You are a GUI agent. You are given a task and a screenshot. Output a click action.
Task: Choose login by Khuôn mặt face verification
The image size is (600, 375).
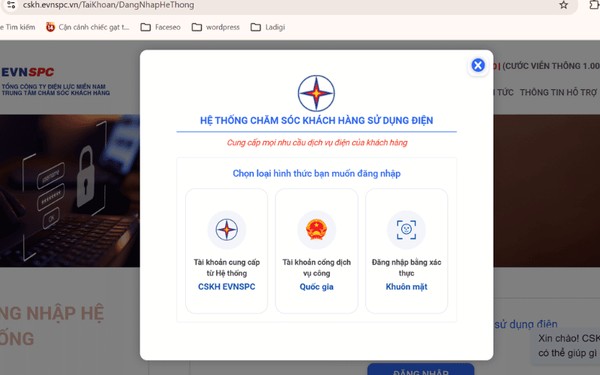(x=406, y=251)
